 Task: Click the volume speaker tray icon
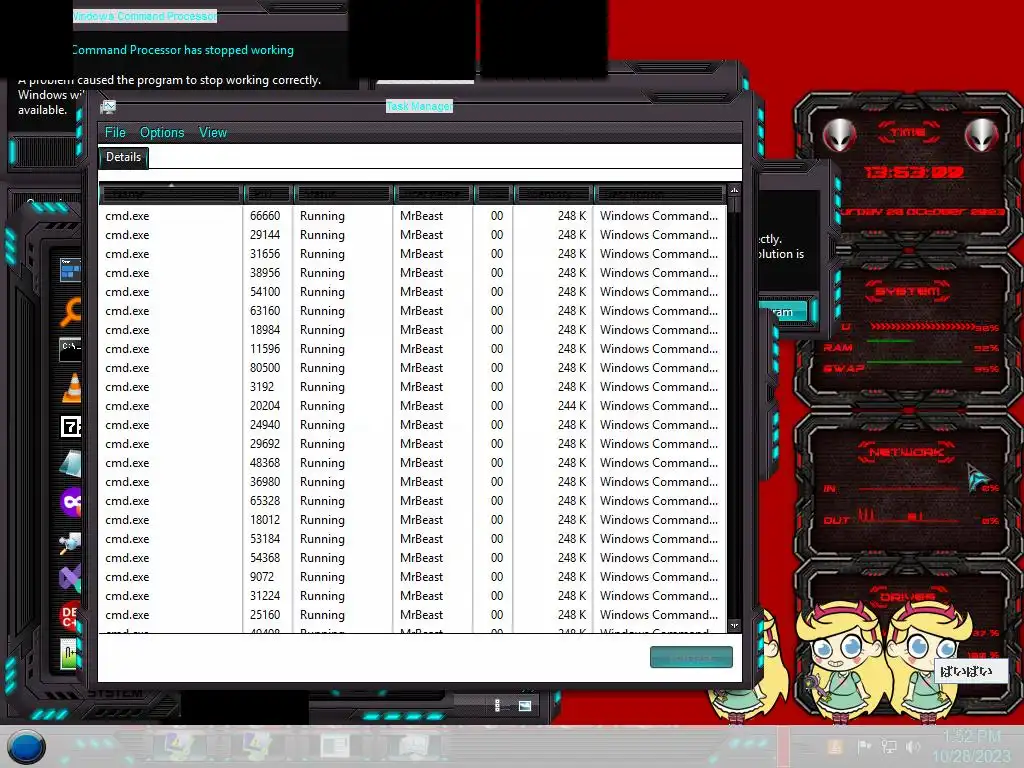click(913, 746)
